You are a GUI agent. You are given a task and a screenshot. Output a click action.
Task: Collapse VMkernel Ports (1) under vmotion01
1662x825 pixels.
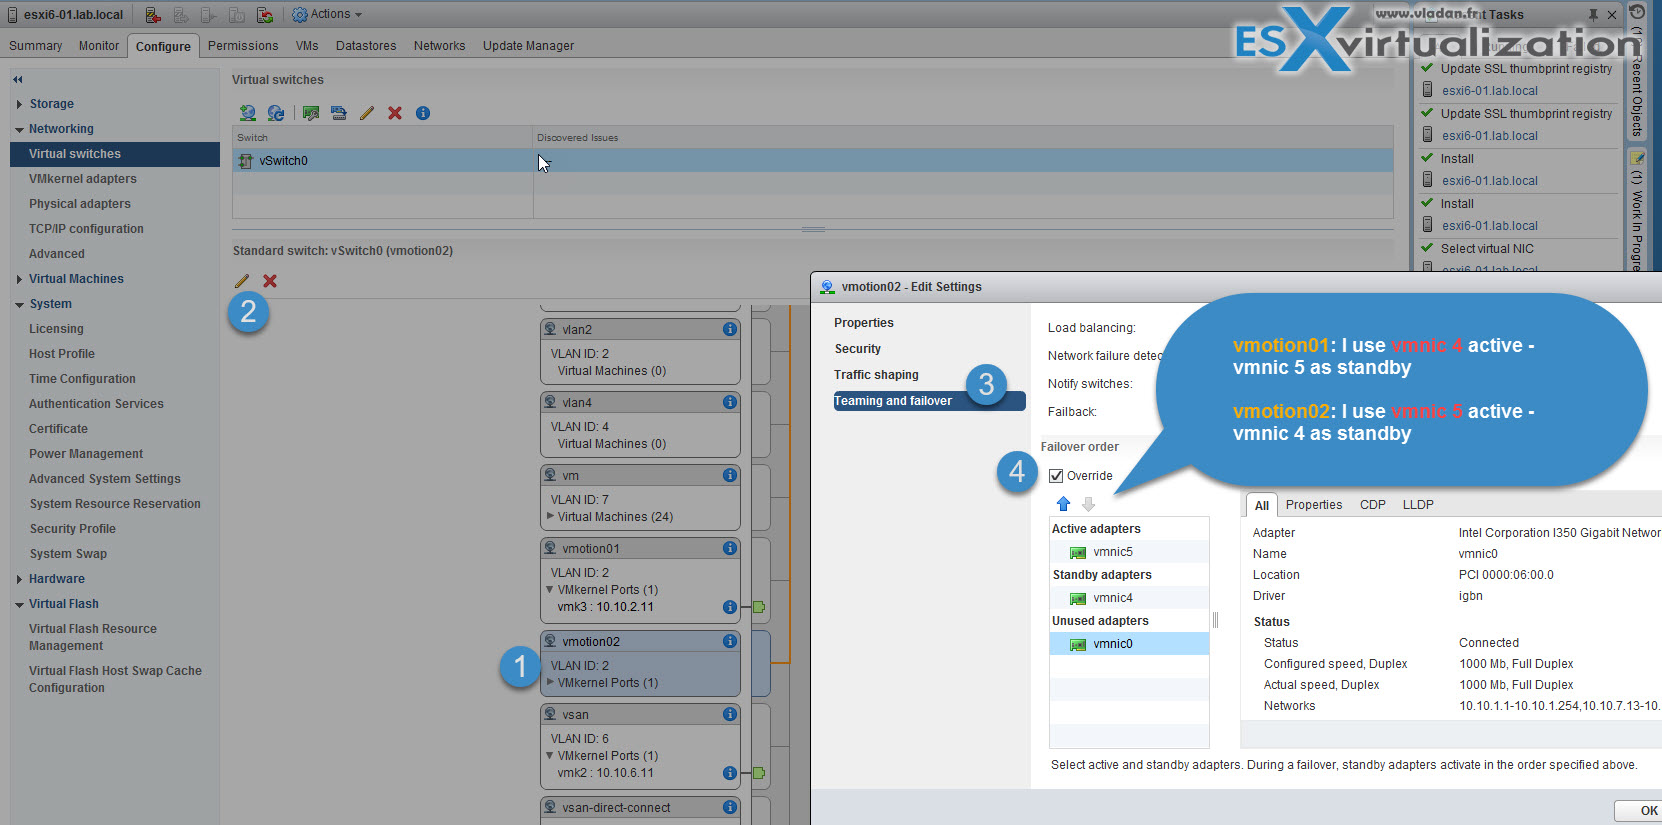pos(550,589)
